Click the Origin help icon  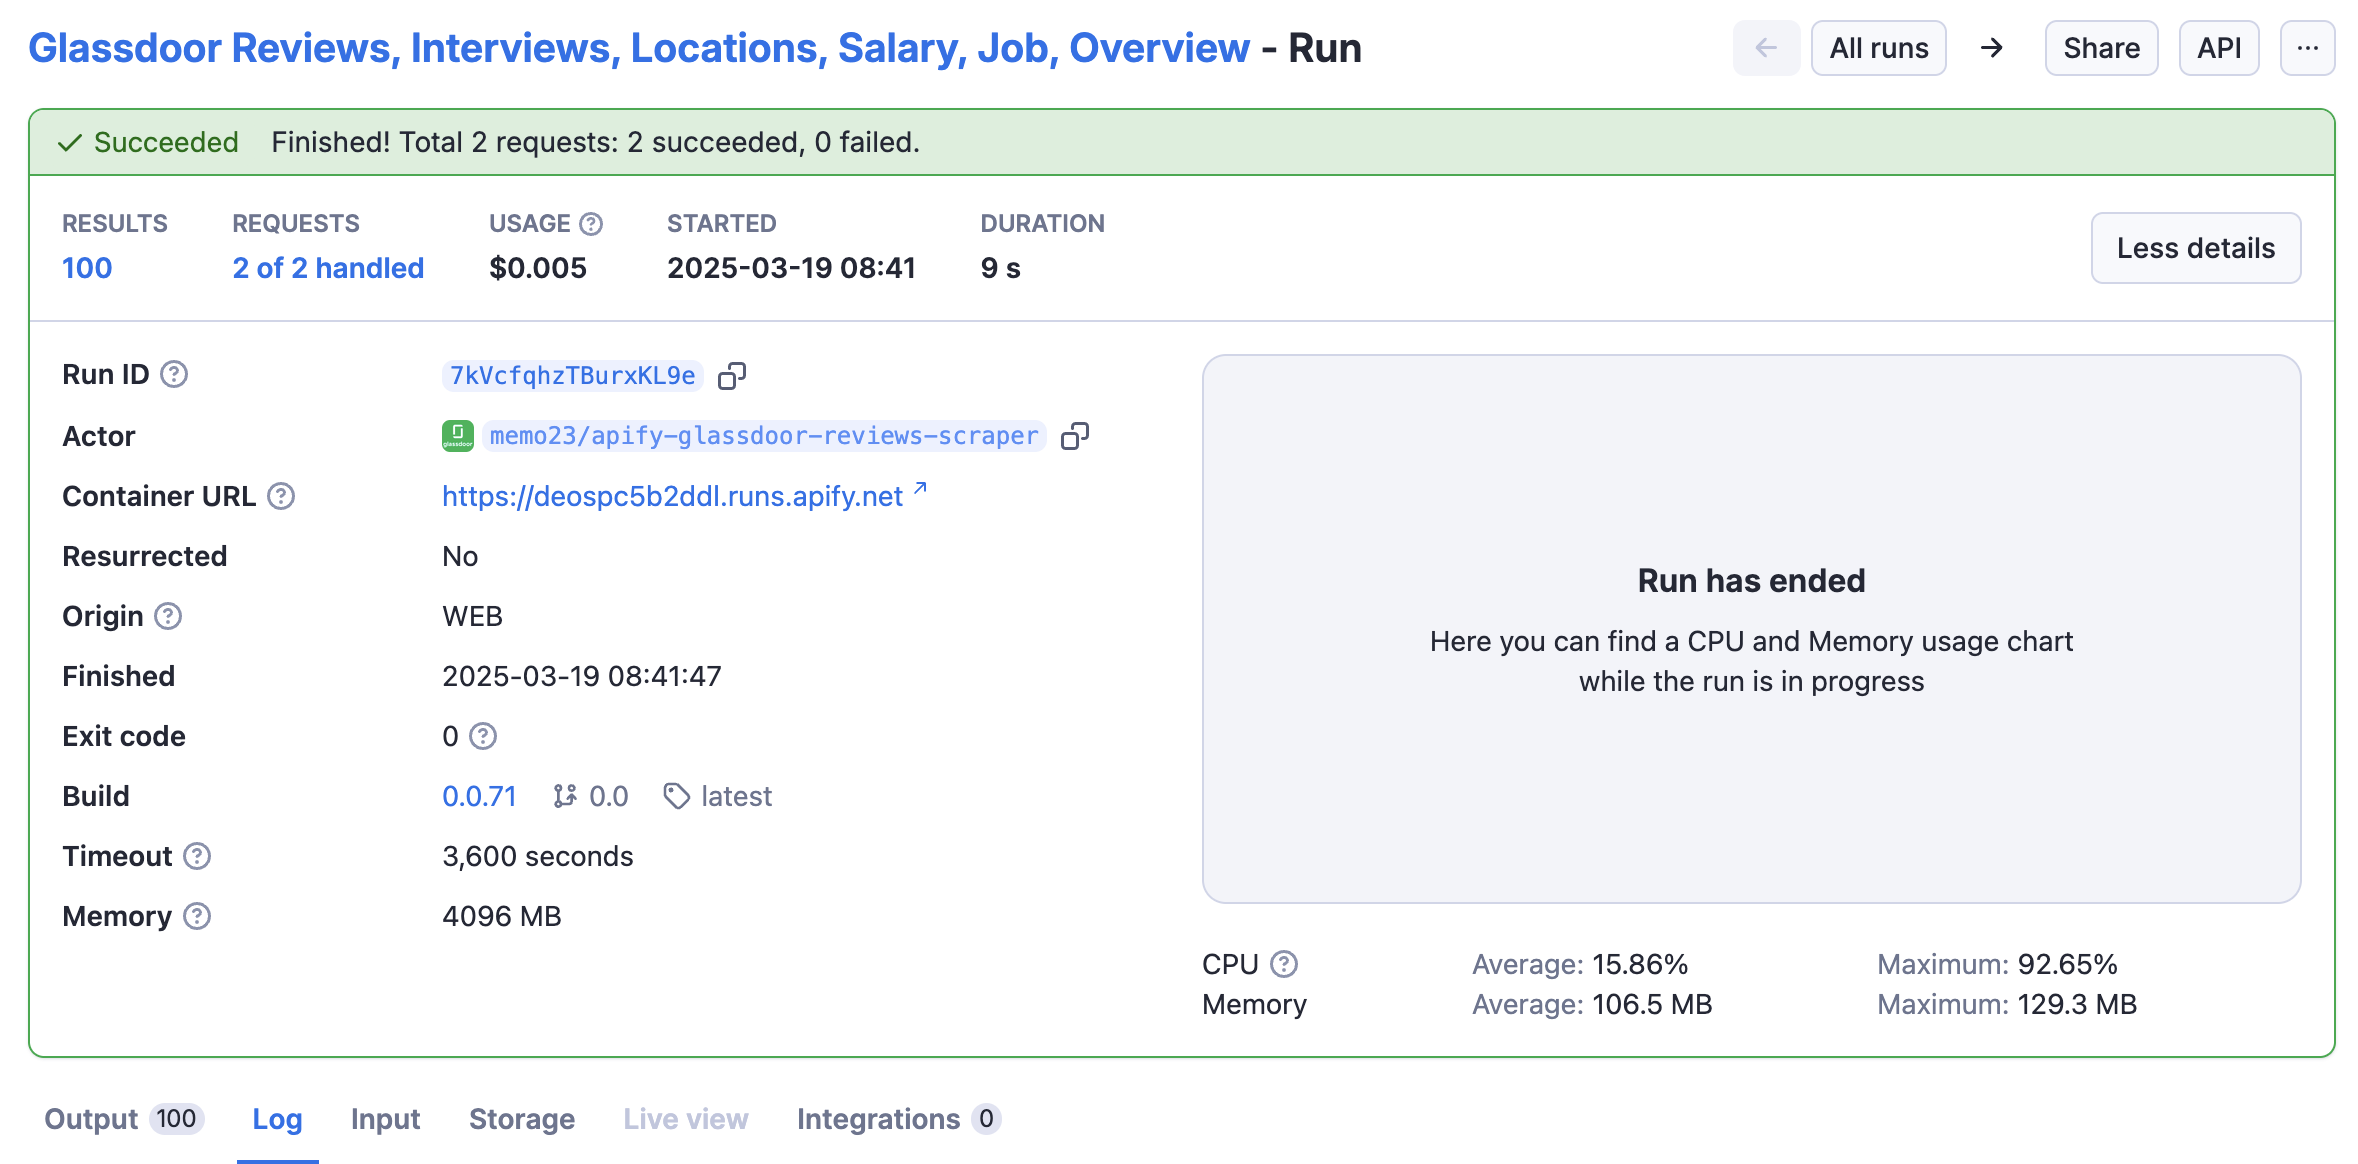168,617
